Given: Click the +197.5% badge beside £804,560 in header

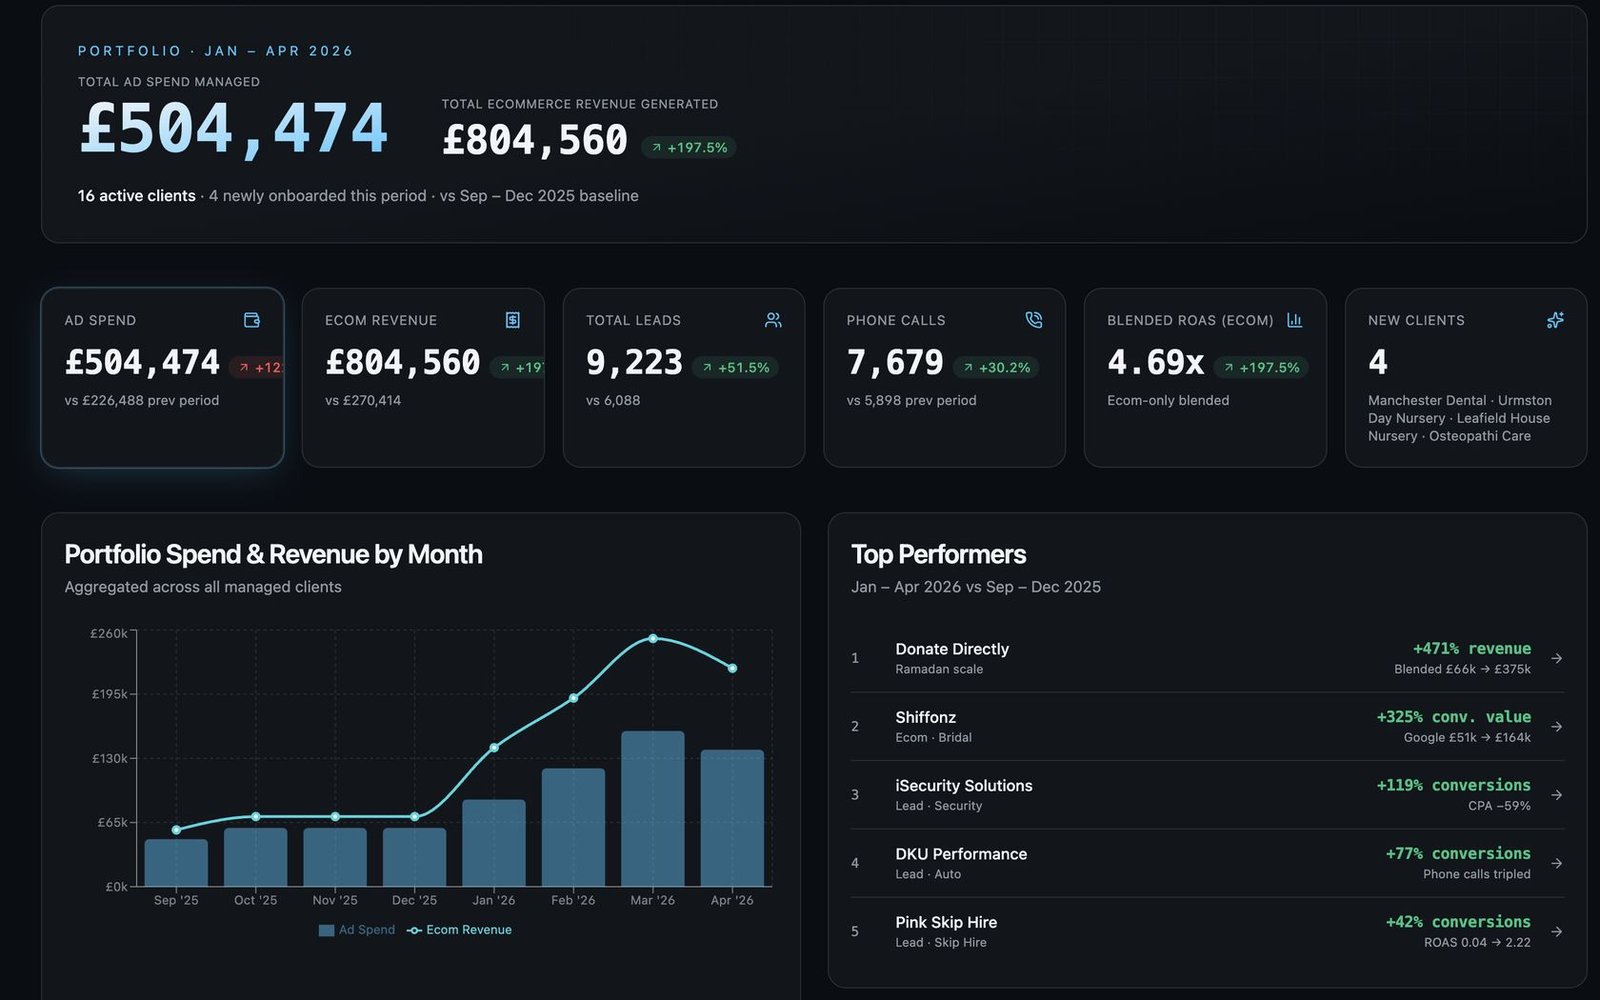Looking at the screenshot, I should pos(689,147).
